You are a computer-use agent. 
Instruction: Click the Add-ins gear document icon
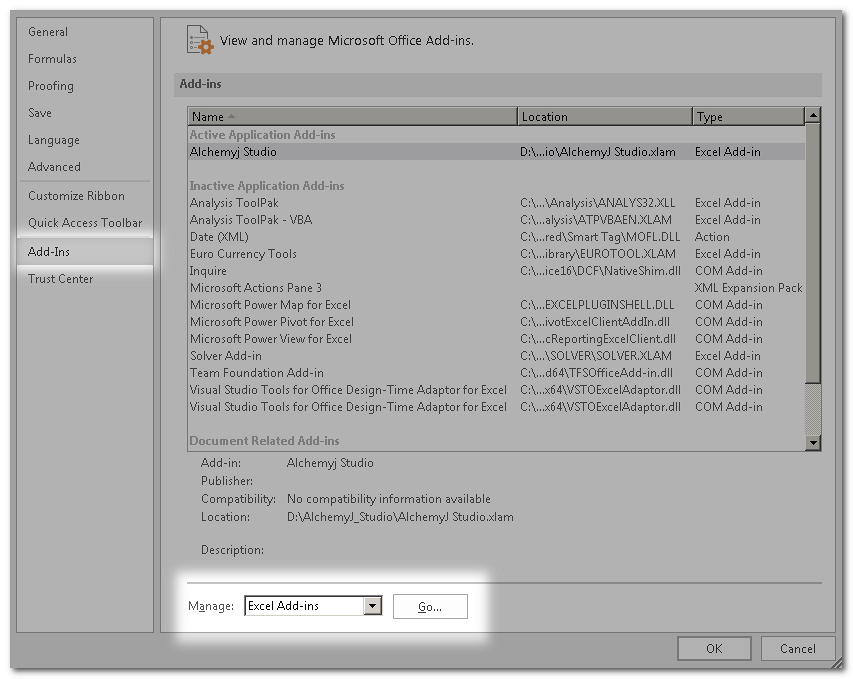pyautogui.click(x=200, y=40)
